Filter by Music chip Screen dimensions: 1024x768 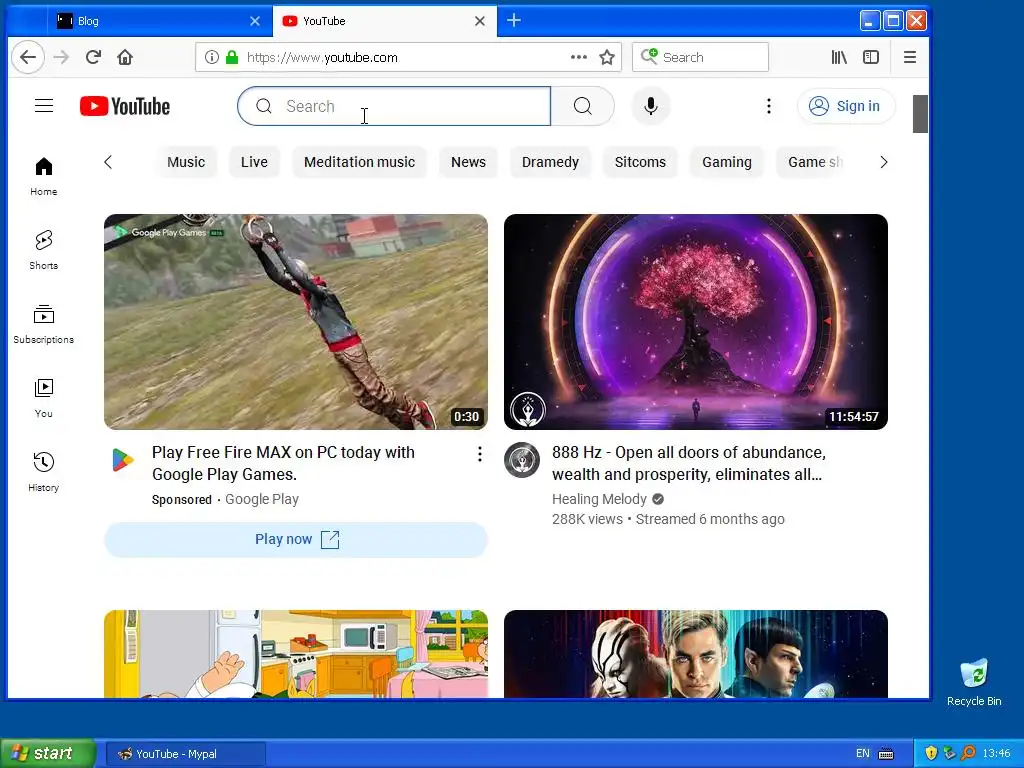(186, 162)
